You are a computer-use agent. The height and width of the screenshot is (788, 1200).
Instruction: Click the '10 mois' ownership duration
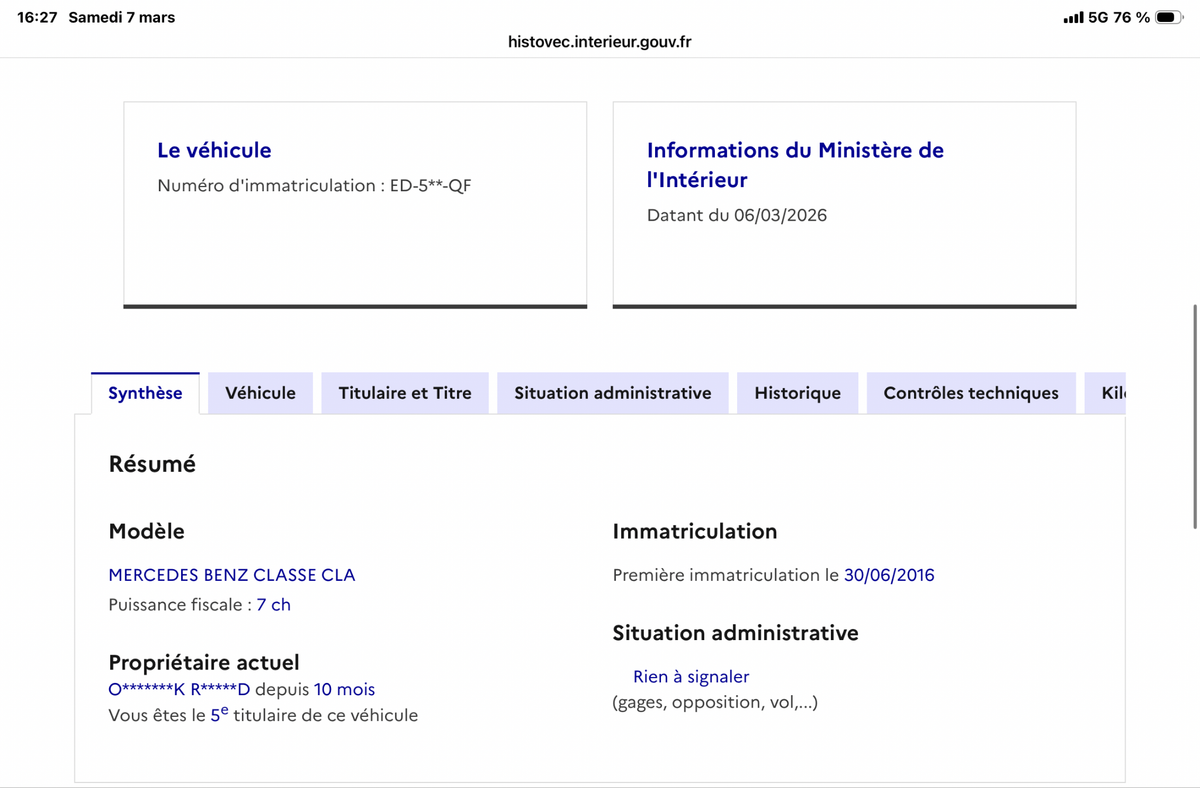point(345,689)
